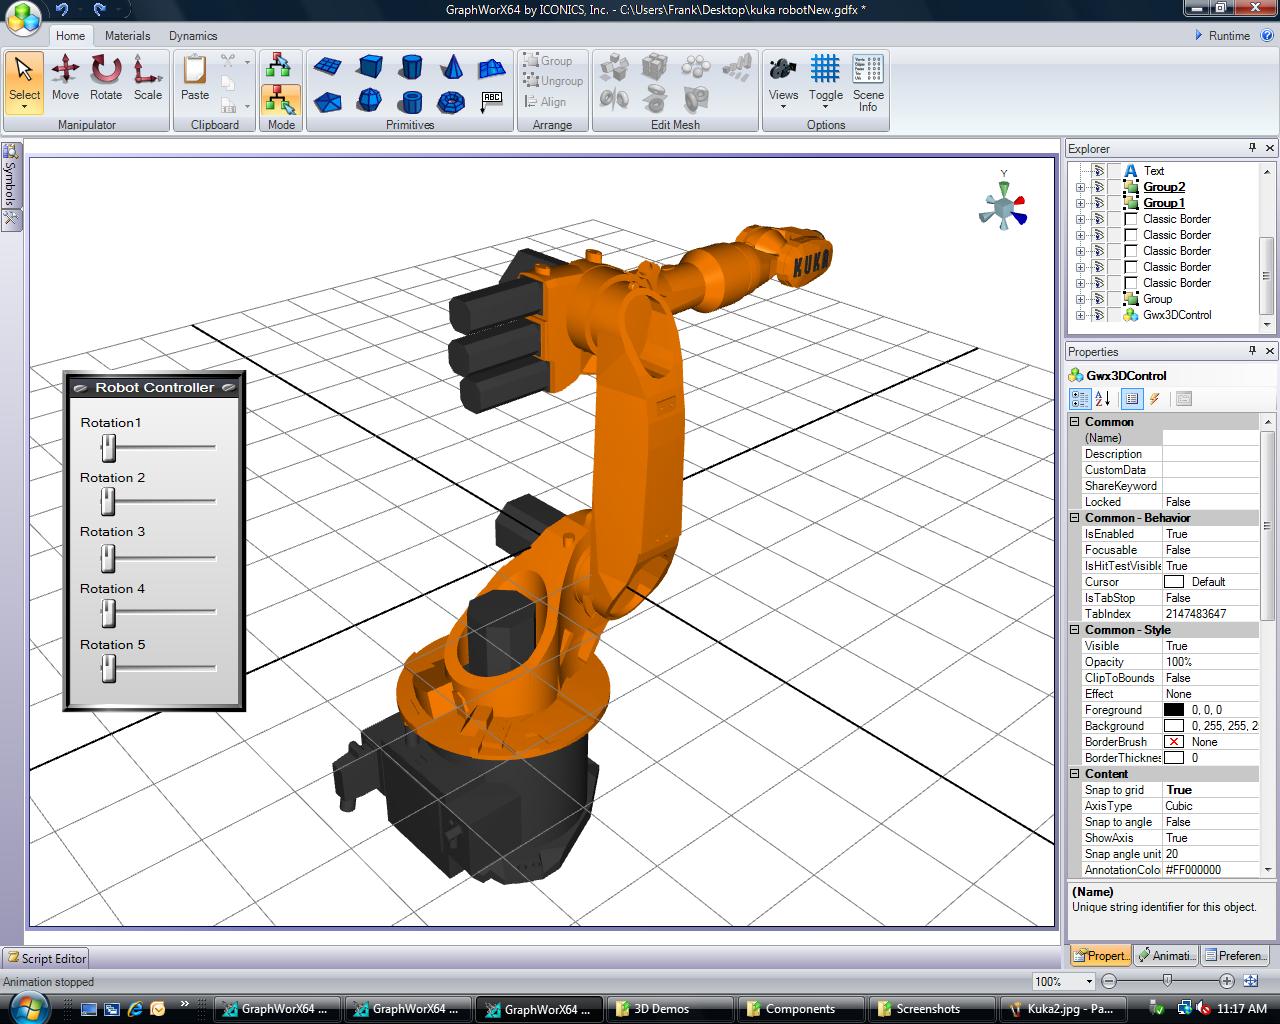Open the GraphWorX64 application orb menu
Image resolution: width=1280 pixels, height=1024 pixels.
coord(23,16)
